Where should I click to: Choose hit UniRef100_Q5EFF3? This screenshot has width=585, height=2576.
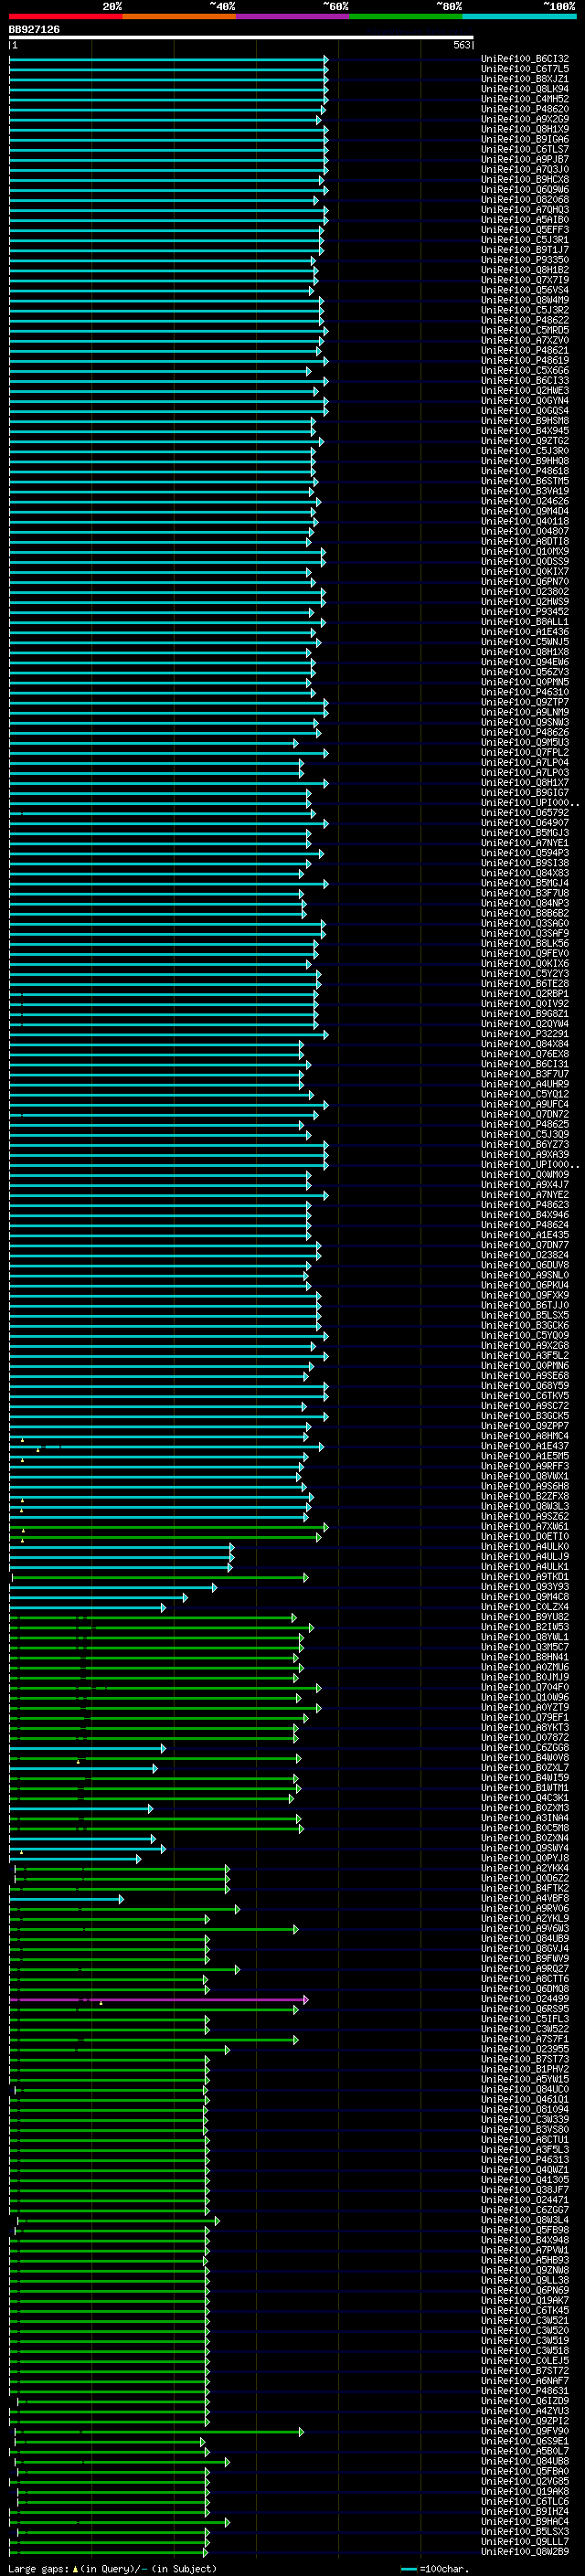(x=525, y=230)
